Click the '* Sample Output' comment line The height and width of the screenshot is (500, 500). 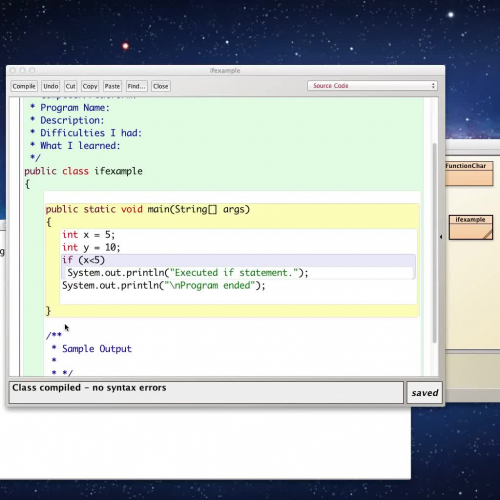click(x=92, y=349)
